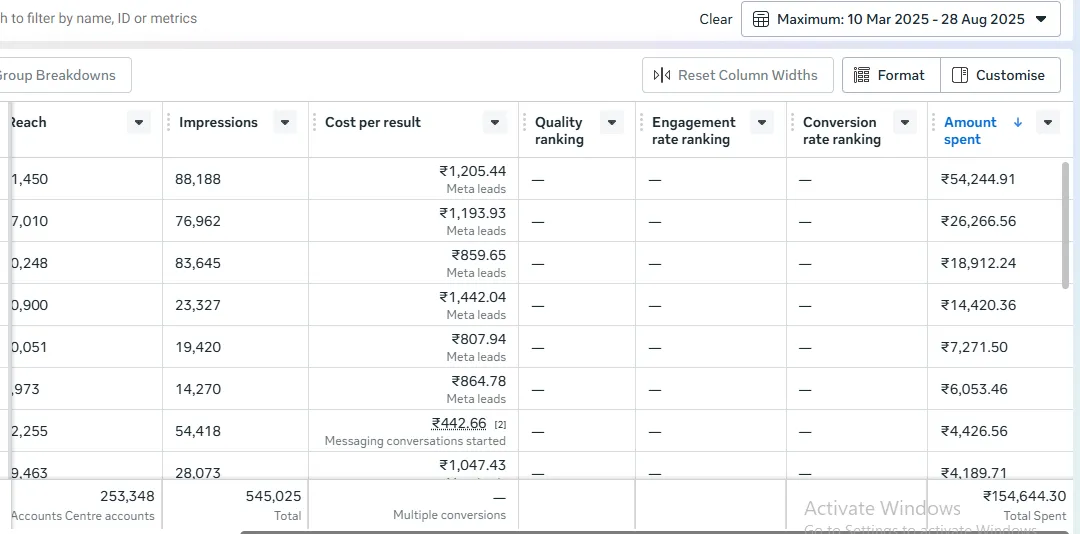
Task: Open the Customise columns panel
Action: click(x=1001, y=75)
